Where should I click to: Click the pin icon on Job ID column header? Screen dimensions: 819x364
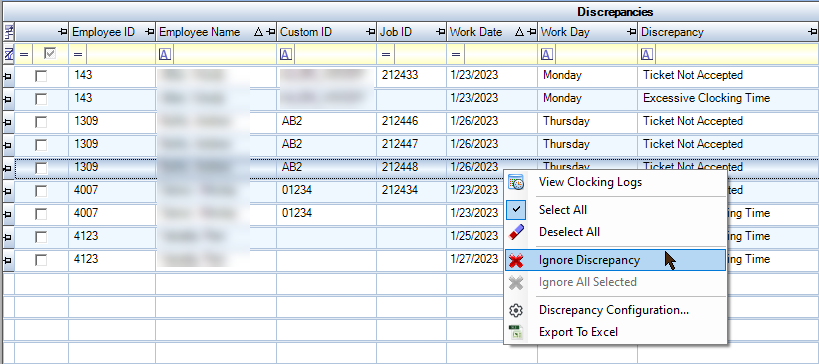coord(441,32)
